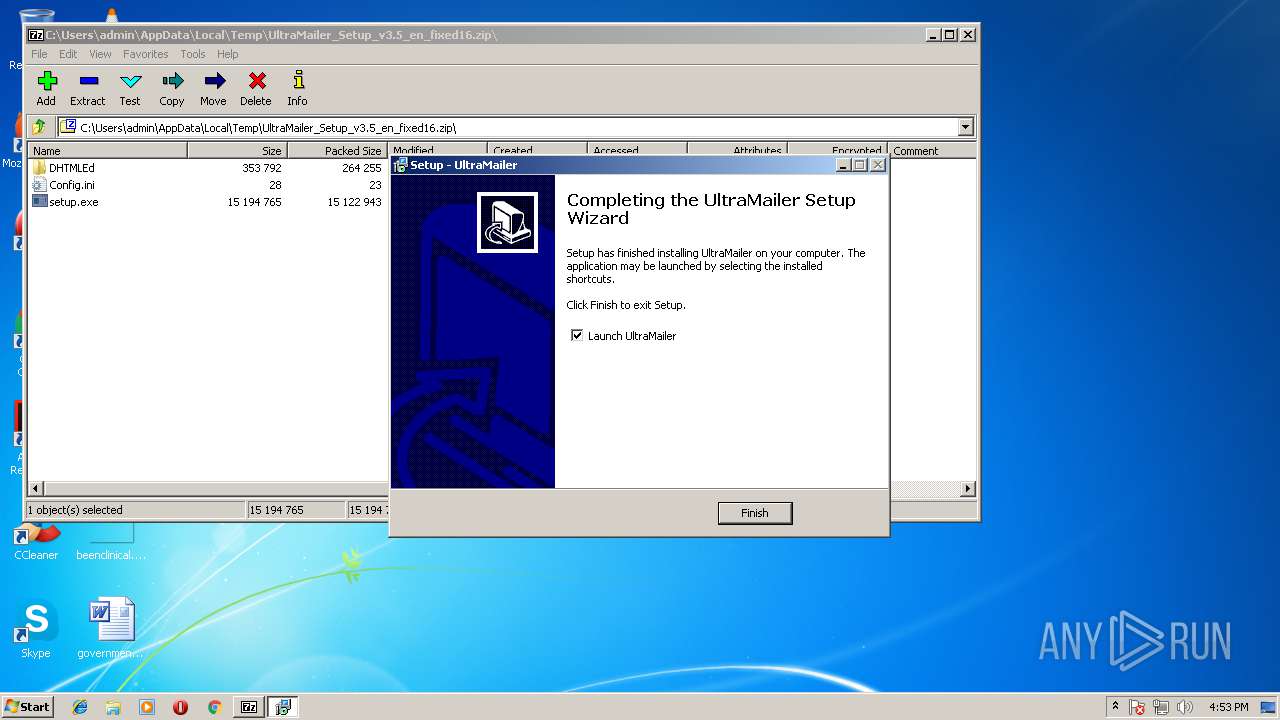Sort by the Comment column header
Screen dimensions: 1280x720
[x=932, y=151]
